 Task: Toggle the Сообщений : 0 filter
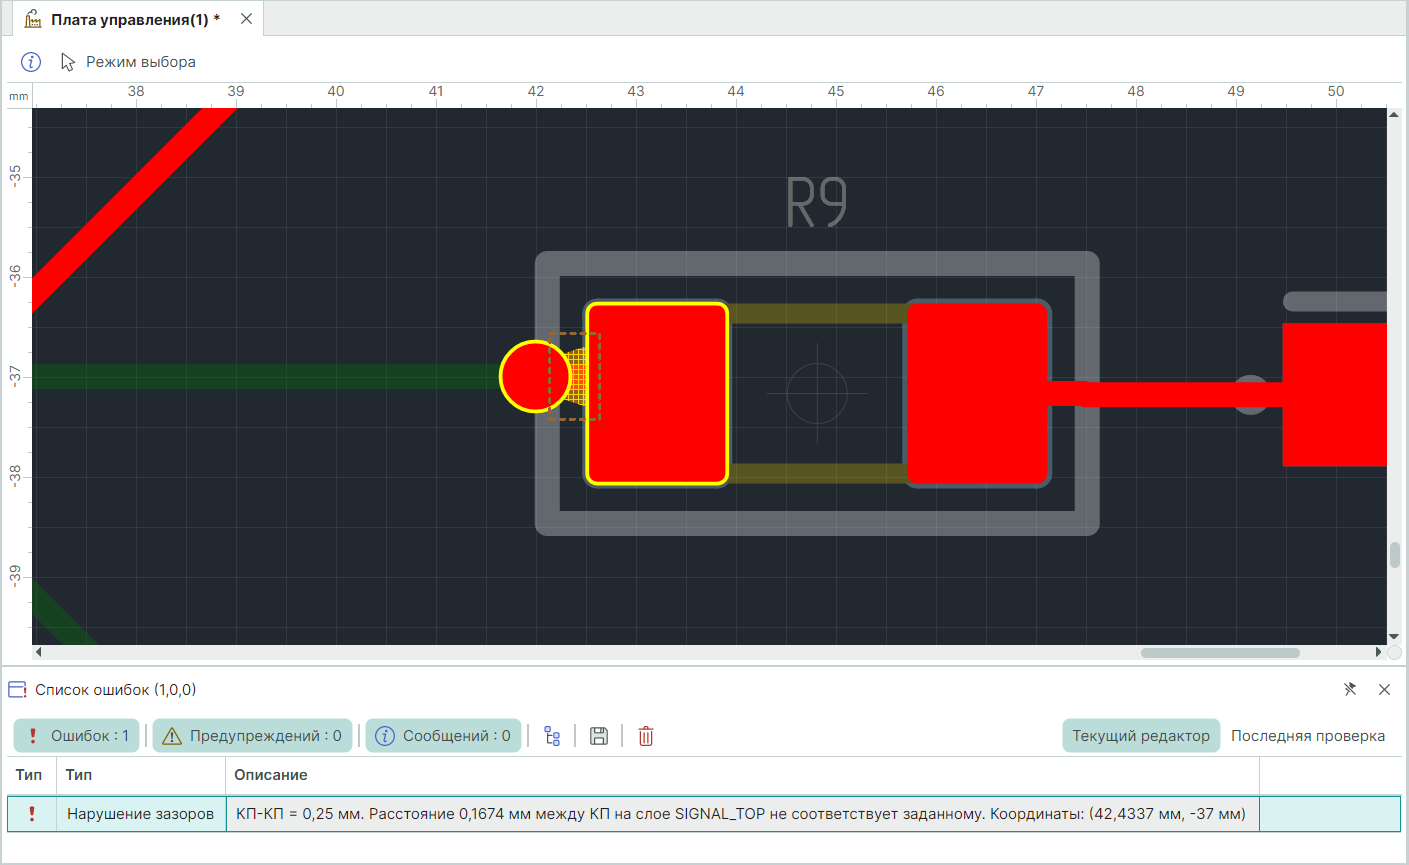pyautogui.click(x=443, y=736)
